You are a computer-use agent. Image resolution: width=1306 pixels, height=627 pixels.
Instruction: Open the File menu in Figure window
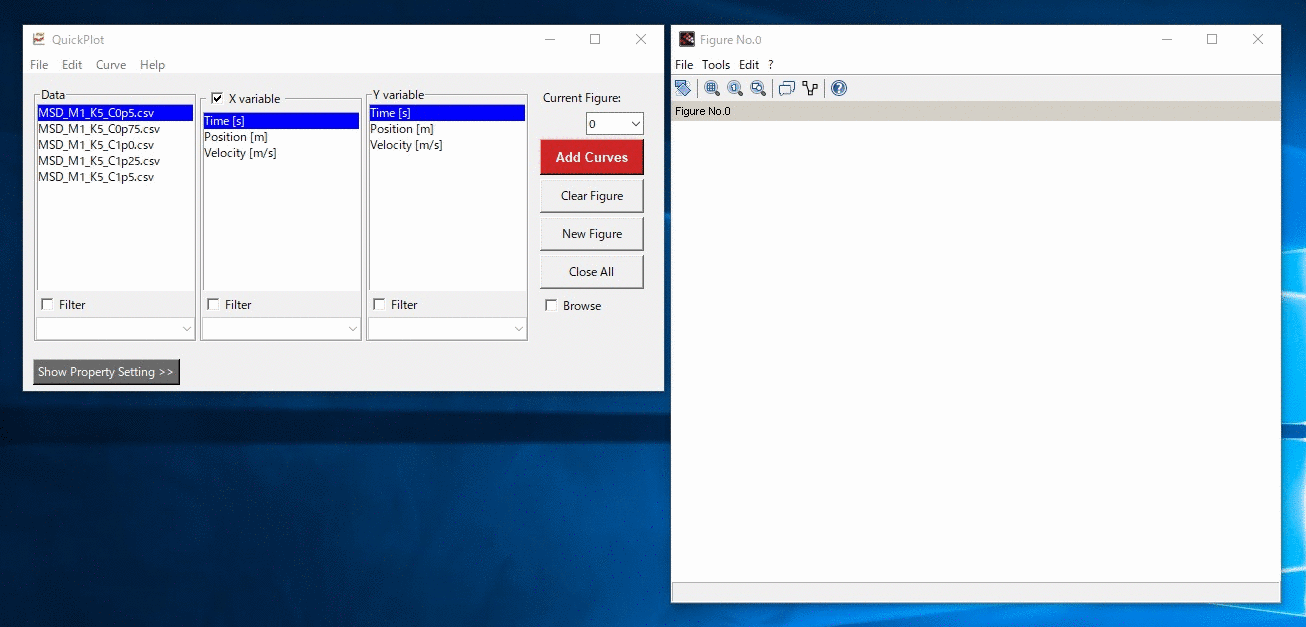(x=684, y=64)
